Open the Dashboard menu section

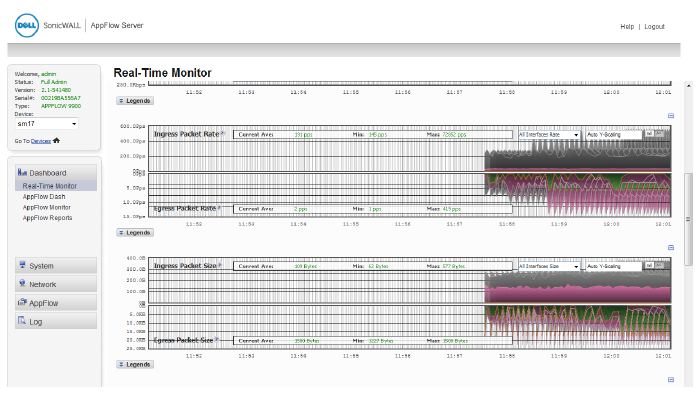(x=56, y=173)
